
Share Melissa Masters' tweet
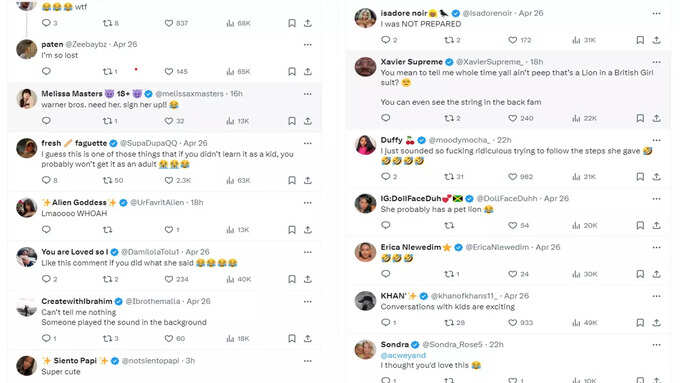click(307, 121)
